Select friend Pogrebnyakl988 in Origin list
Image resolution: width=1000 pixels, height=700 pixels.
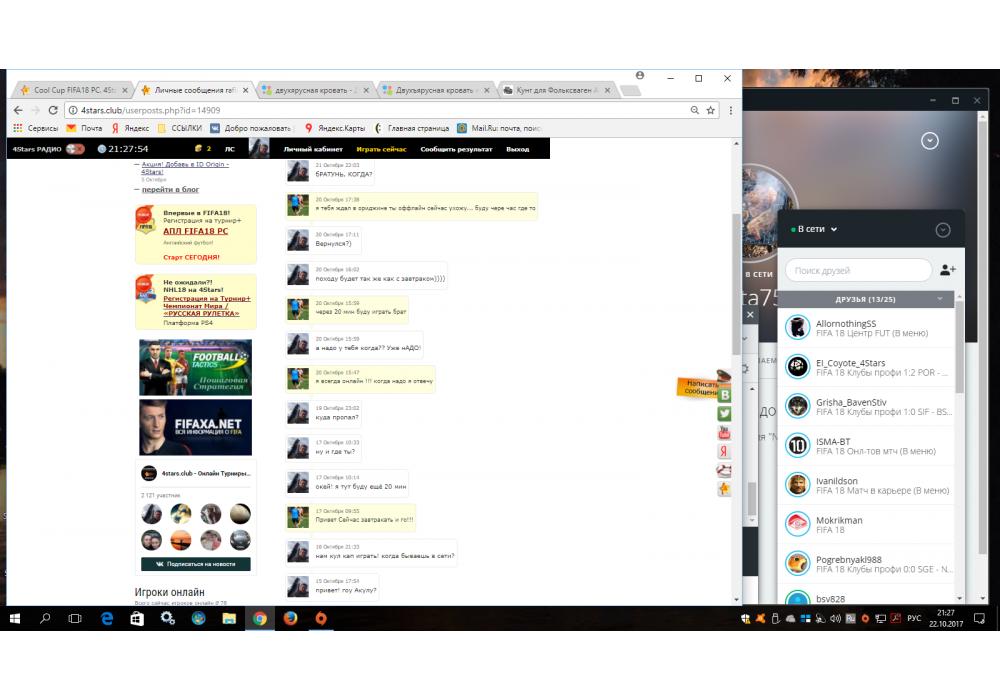click(865, 564)
